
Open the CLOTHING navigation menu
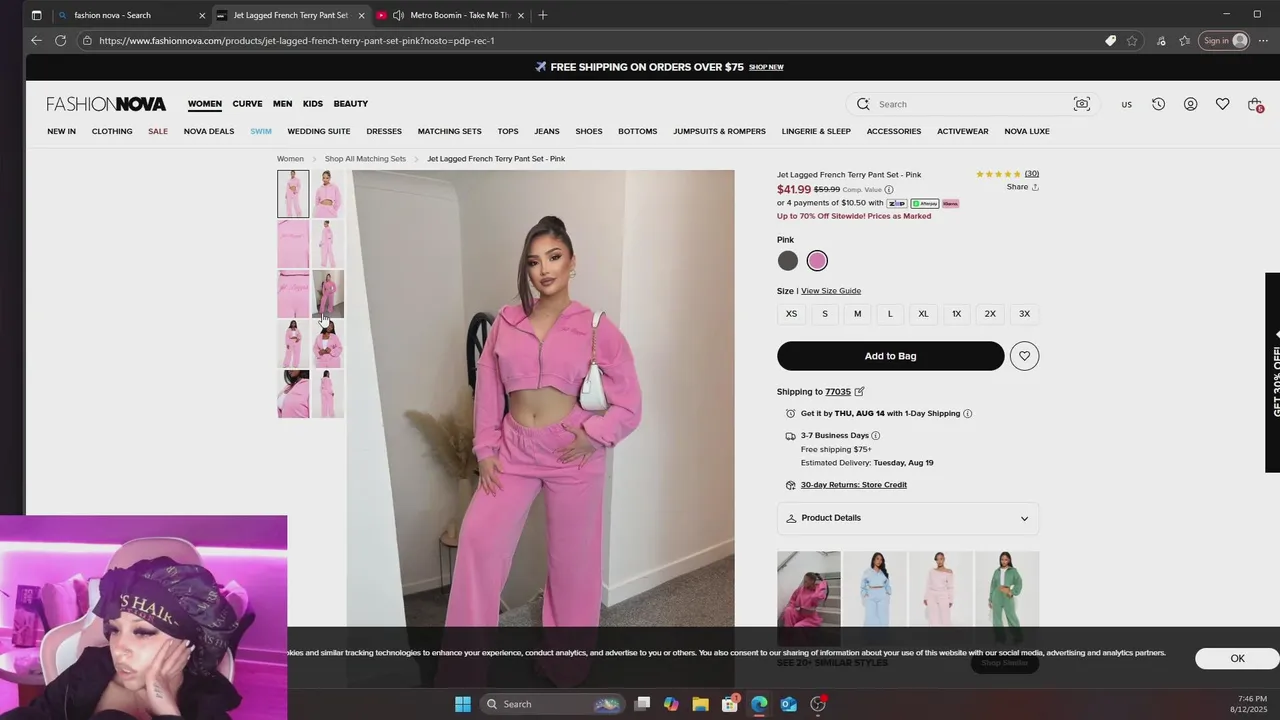pos(112,131)
